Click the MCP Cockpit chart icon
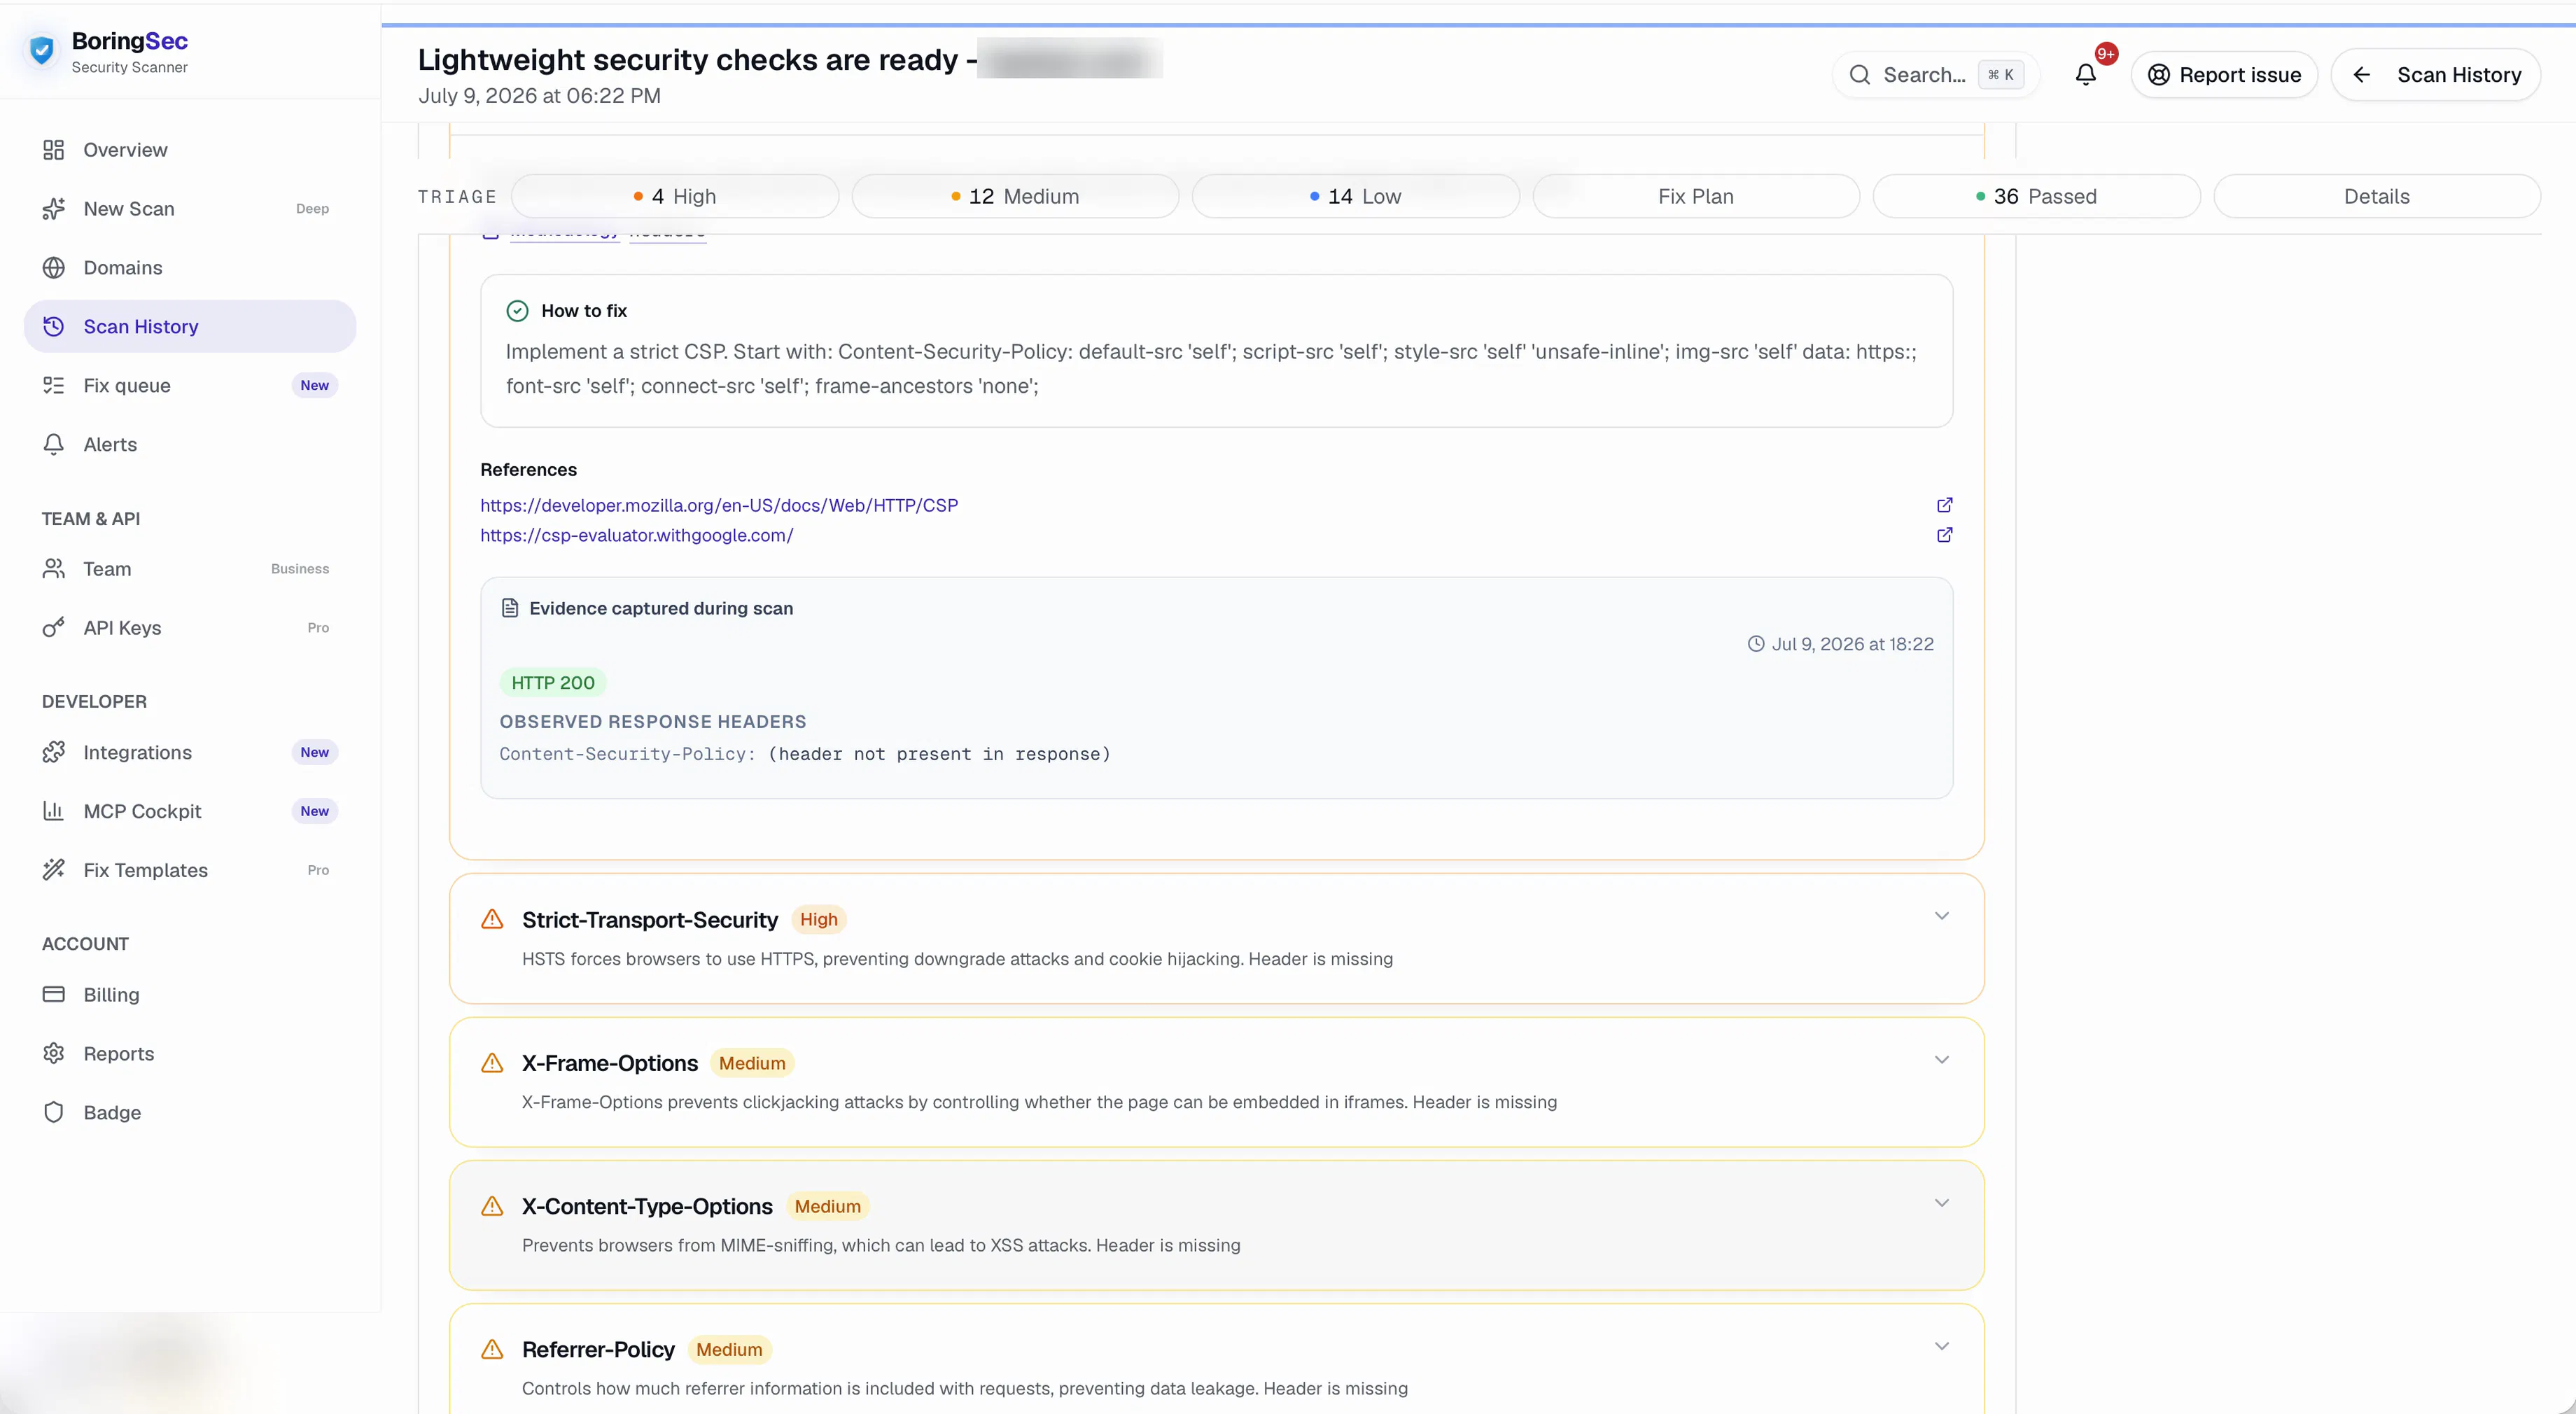 [x=54, y=812]
